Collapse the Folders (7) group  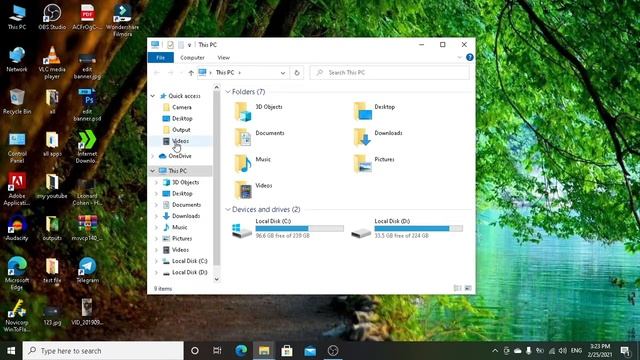tap(228, 92)
